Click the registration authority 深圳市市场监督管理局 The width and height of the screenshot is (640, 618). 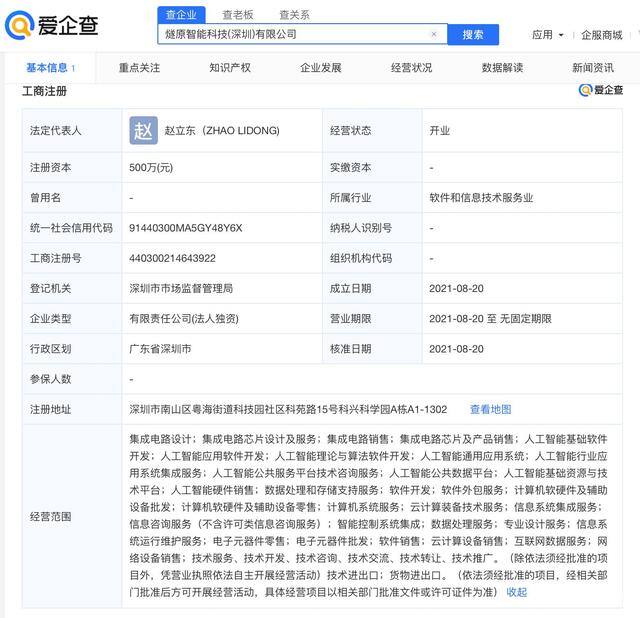coord(181,289)
